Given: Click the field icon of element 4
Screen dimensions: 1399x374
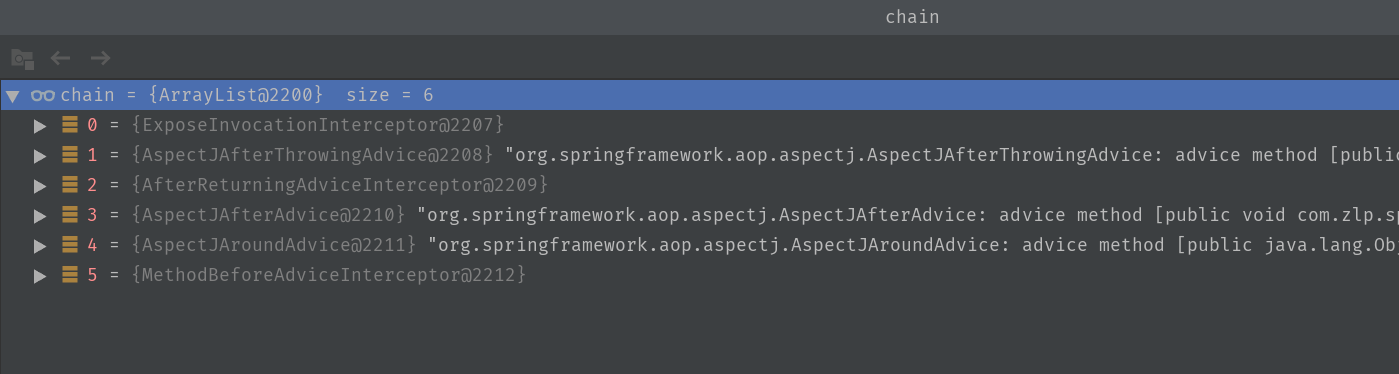Looking at the screenshot, I should coord(70,245).
